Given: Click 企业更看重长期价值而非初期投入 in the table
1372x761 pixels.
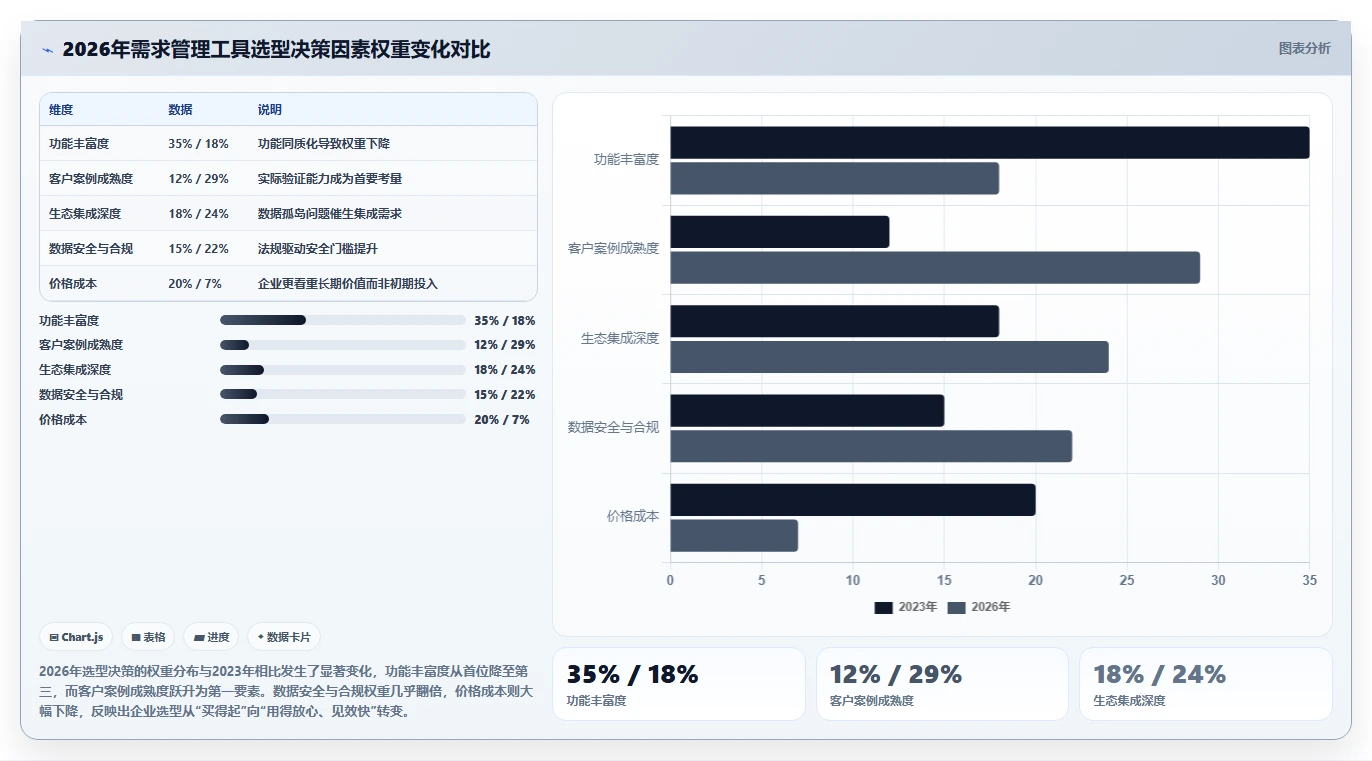Looking at the screenshot, I should pos(348,284).
